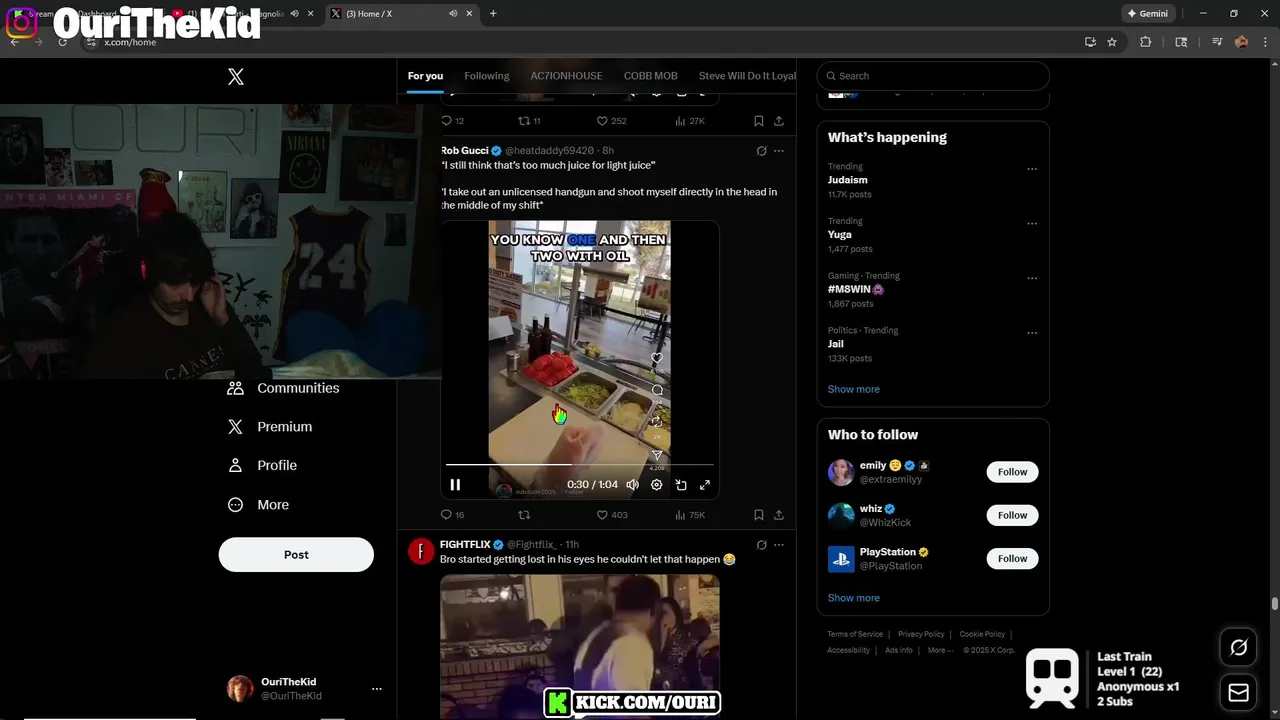Open Grok icon on FIGHTFLIX post

(761, 545)
